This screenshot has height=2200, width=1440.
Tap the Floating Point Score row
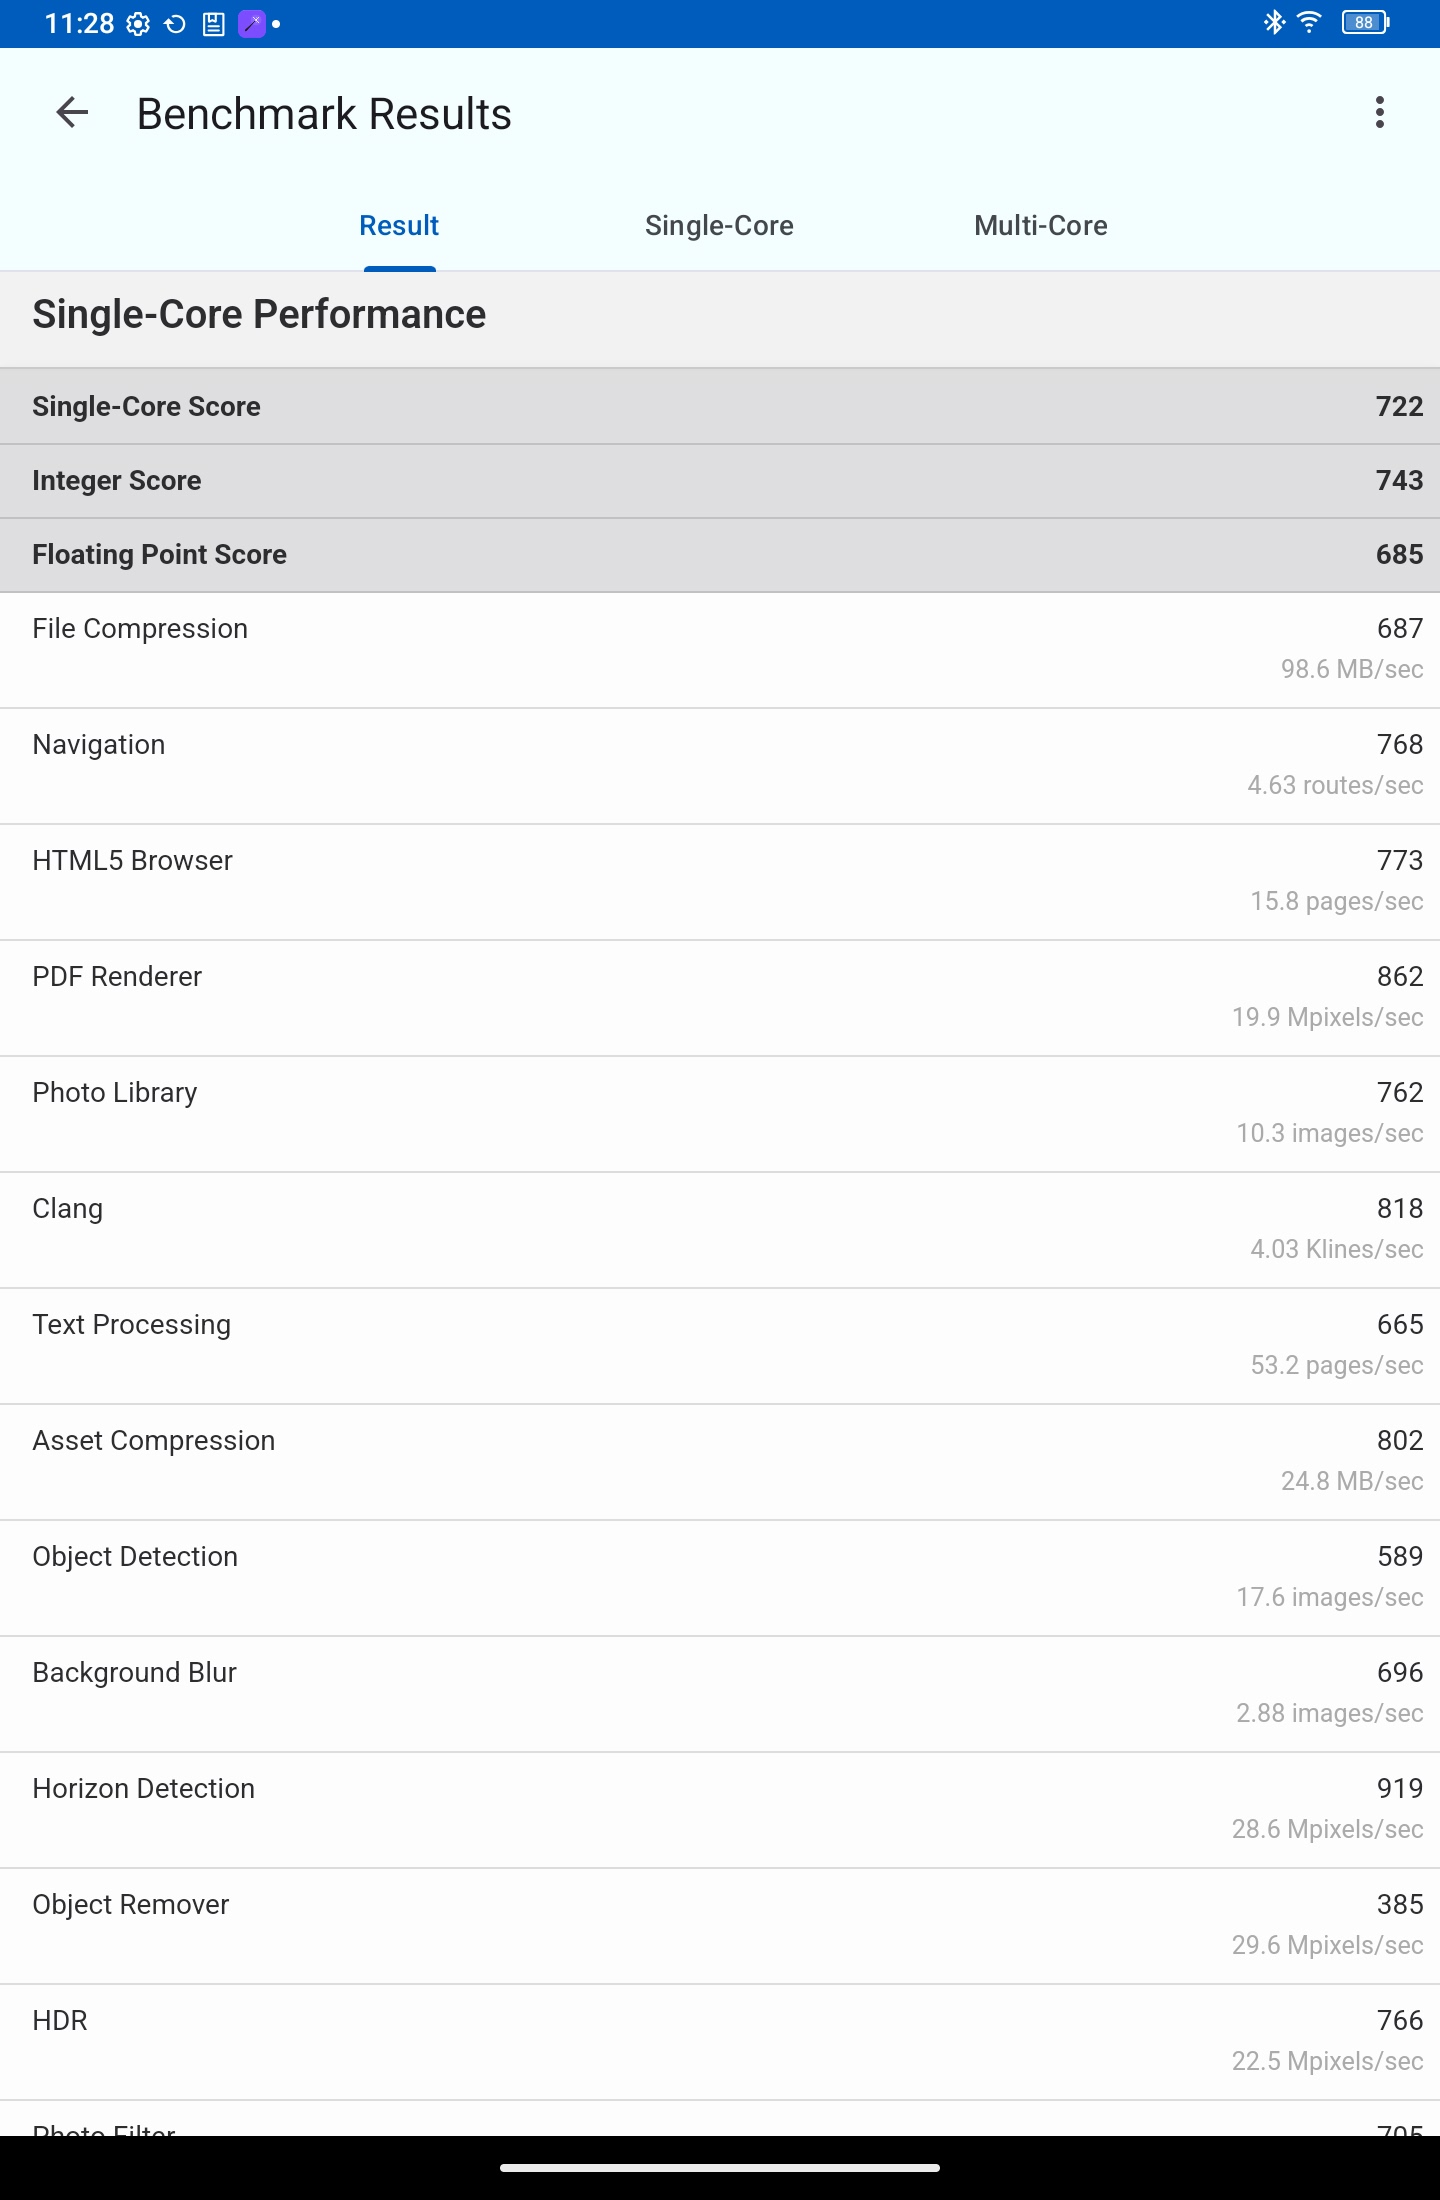point(720,554)
